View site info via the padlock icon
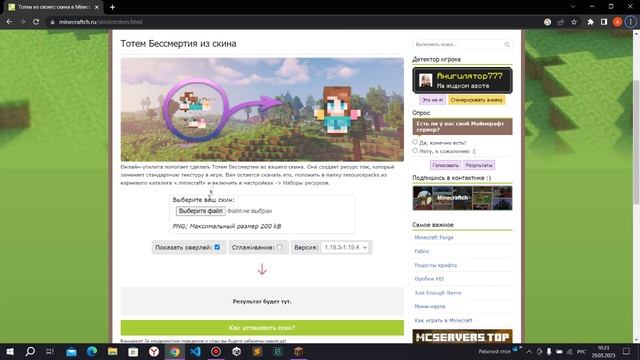The image size is (640, 360). coord(52,22)
